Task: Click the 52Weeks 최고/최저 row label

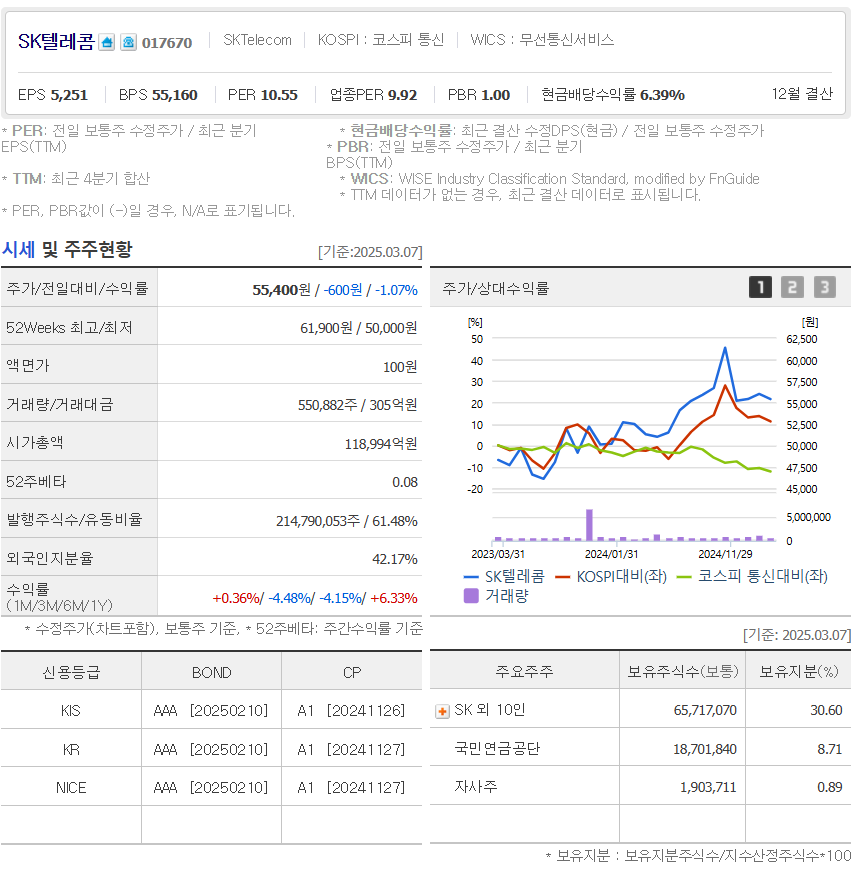Action: point(69,327)
